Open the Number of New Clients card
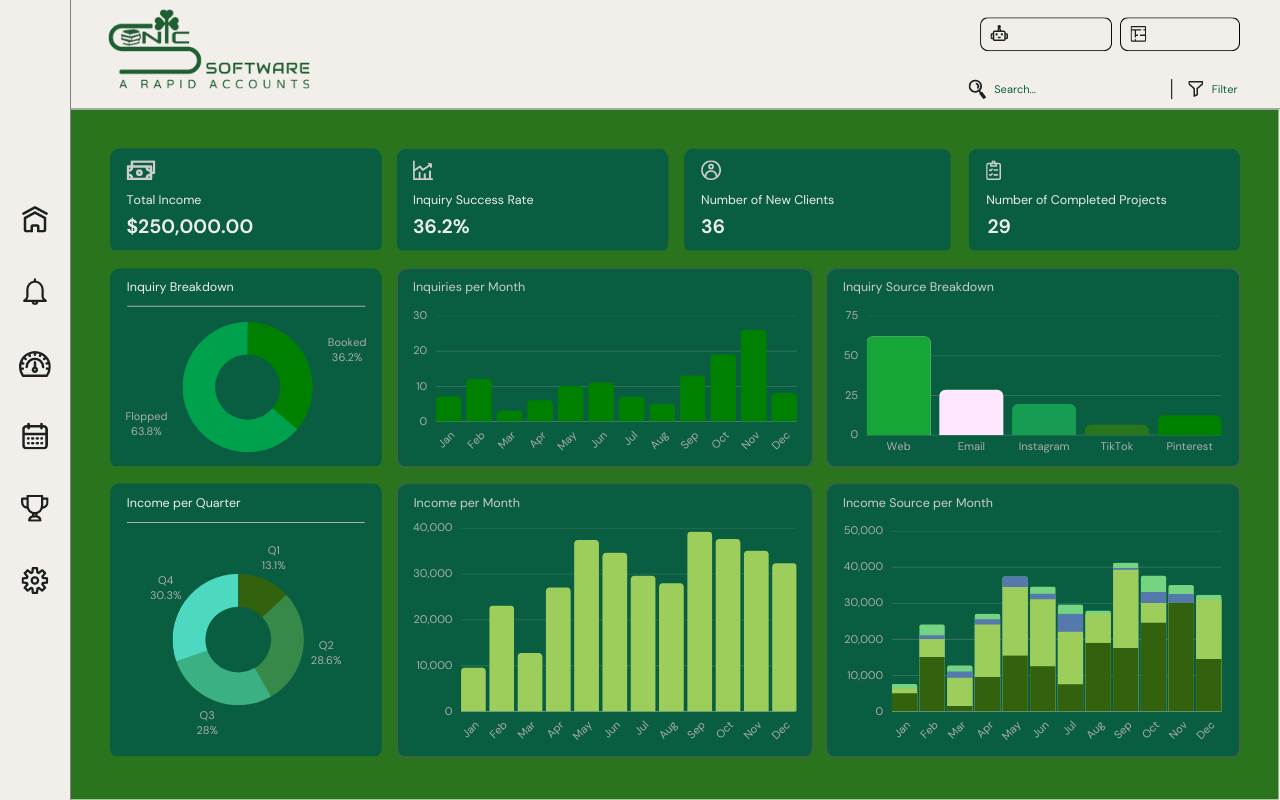The width and height of the screenshot is (1280, 800). point(817,199)
